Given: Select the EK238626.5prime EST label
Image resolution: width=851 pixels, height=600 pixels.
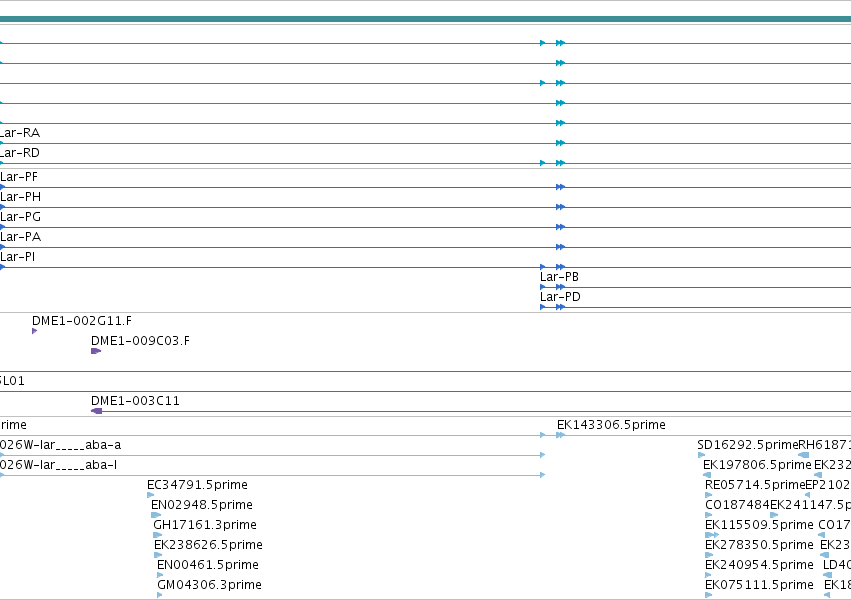Looking at the screenshot, I should click(x=208, y=545).
